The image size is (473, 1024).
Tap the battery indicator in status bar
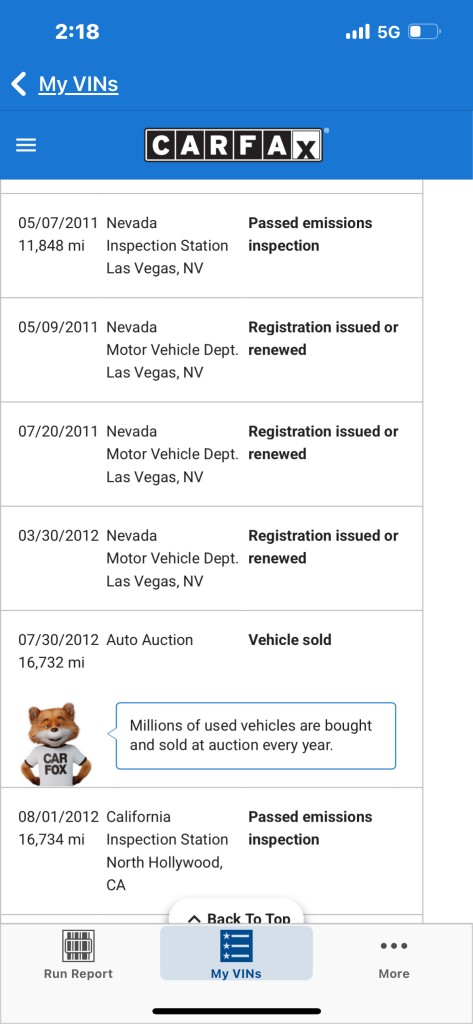425,31
